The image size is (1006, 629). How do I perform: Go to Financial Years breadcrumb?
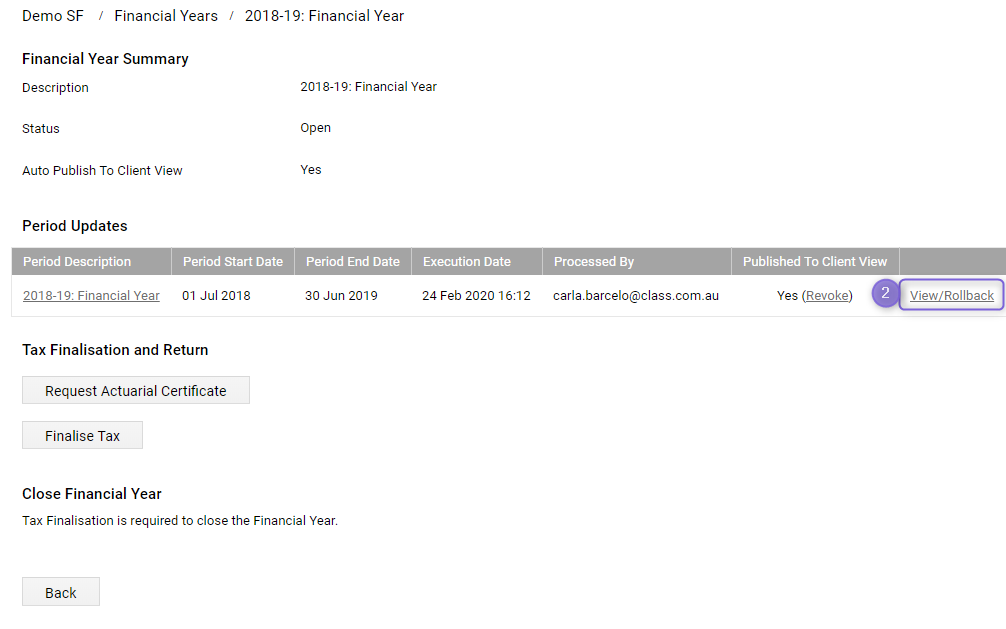point(166,16)
